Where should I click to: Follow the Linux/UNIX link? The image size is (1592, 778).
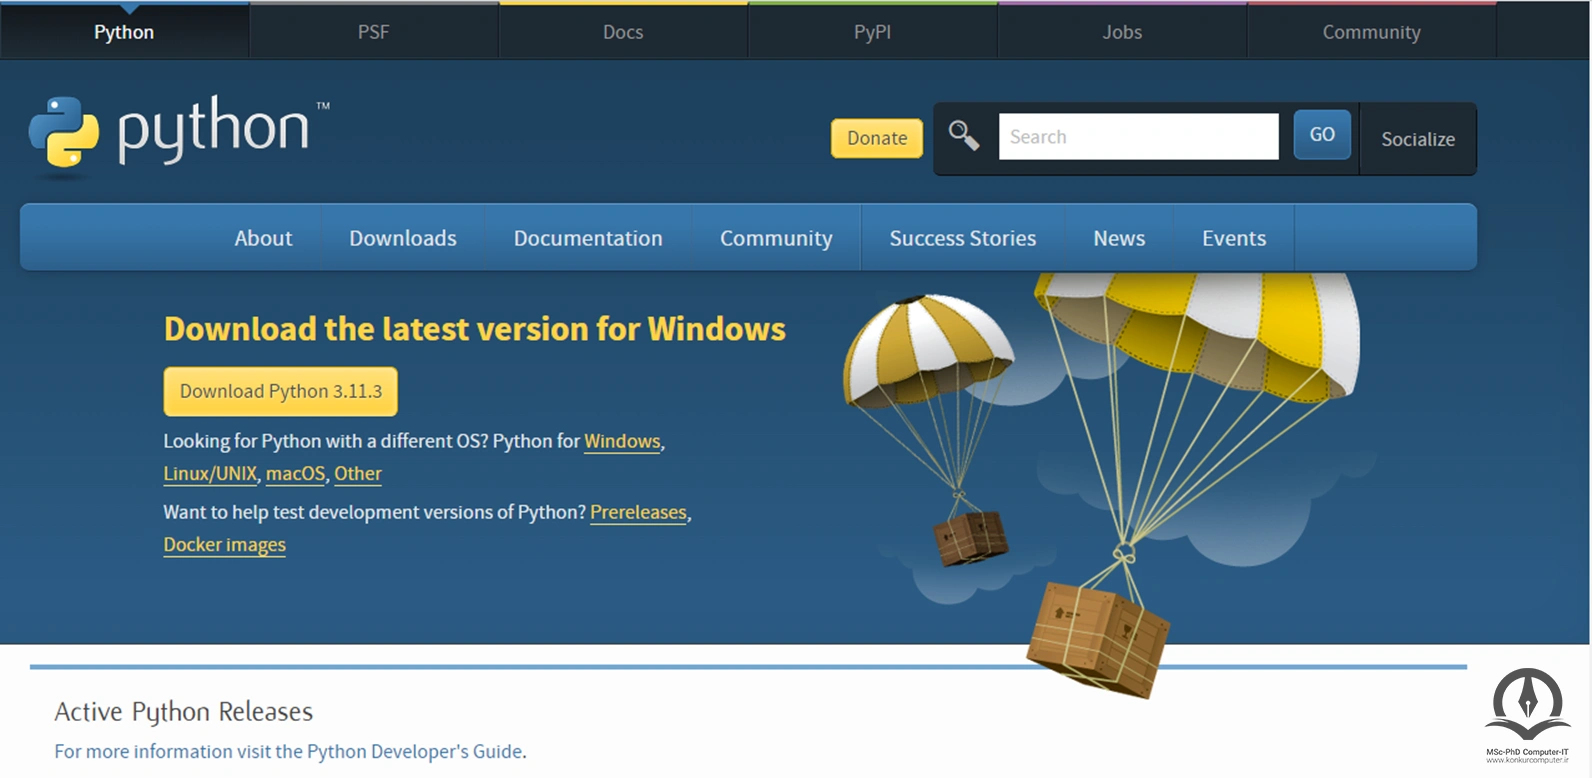pos(210,474)
